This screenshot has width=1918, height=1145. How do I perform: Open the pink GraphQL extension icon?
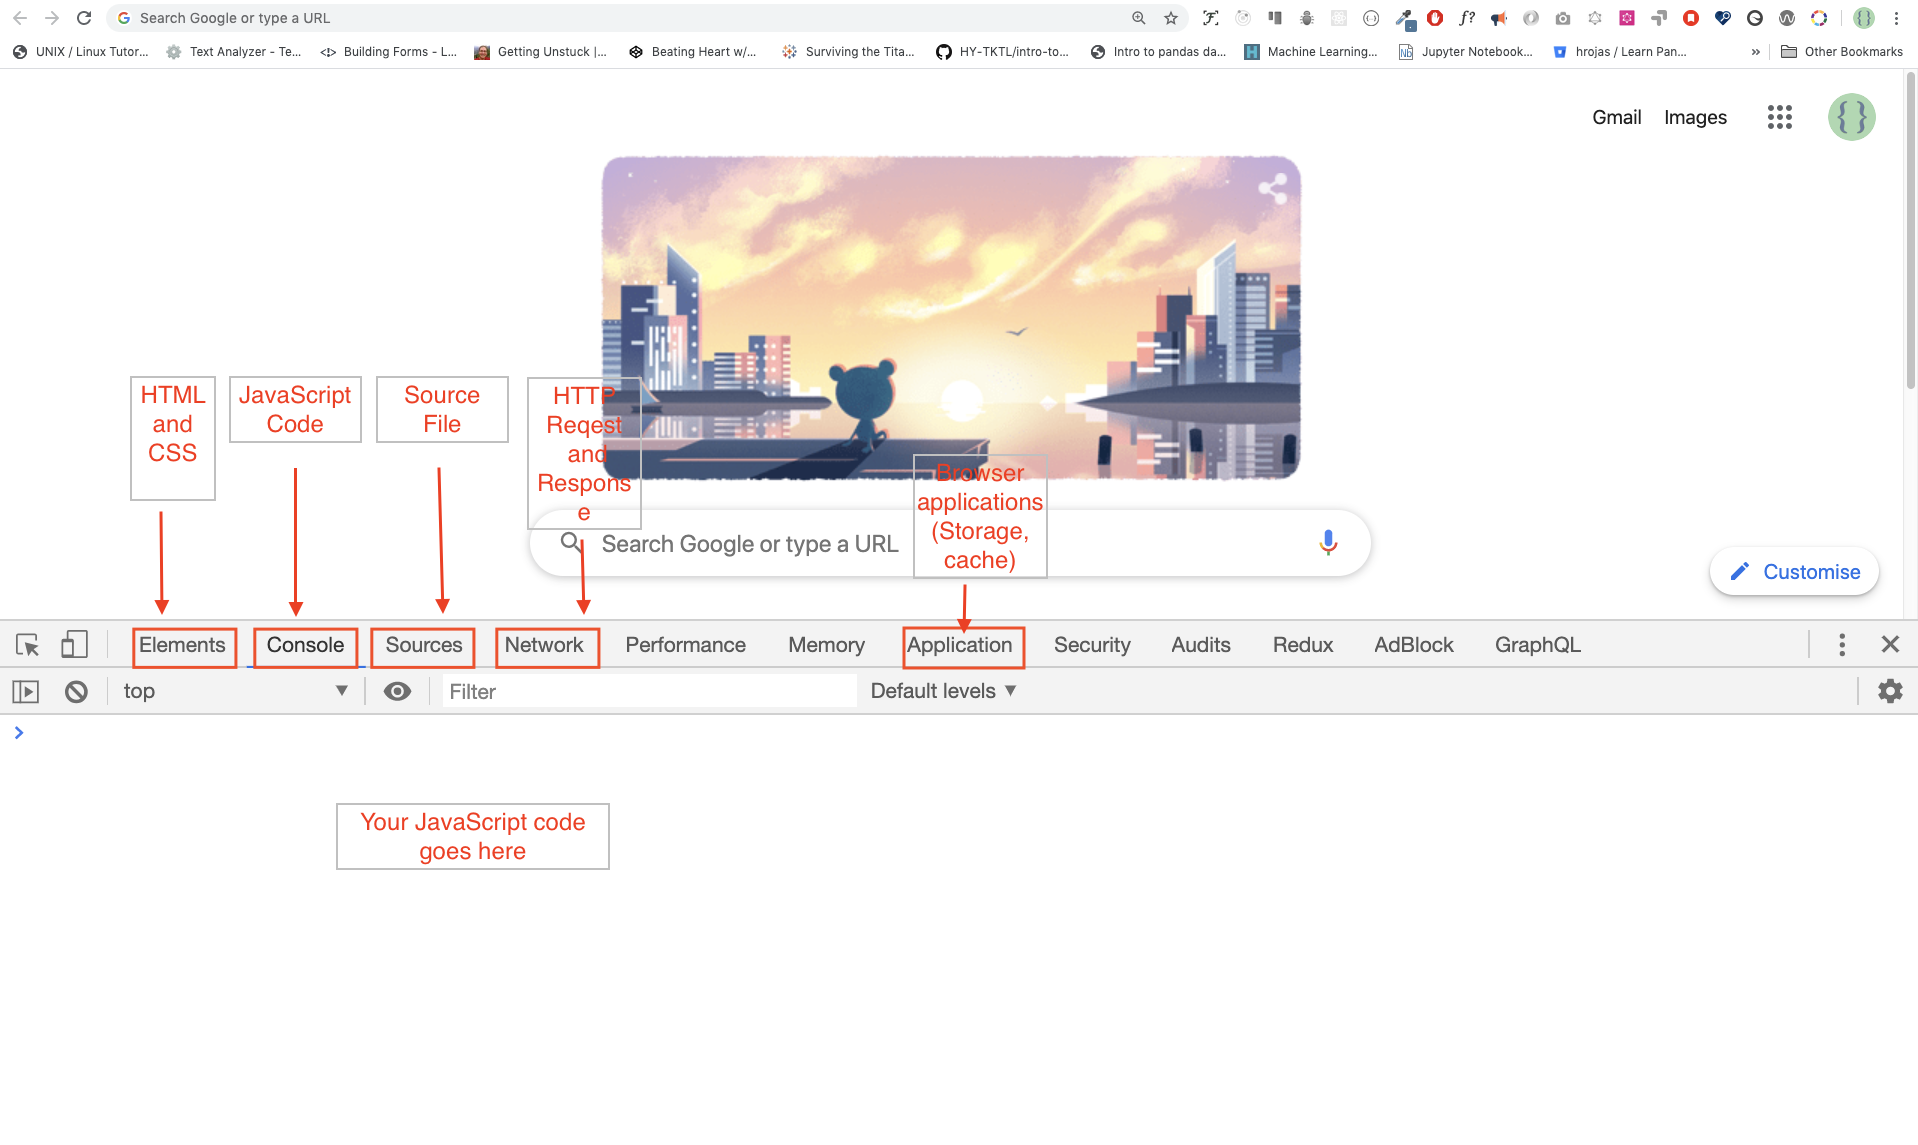tap(1627, 18)
